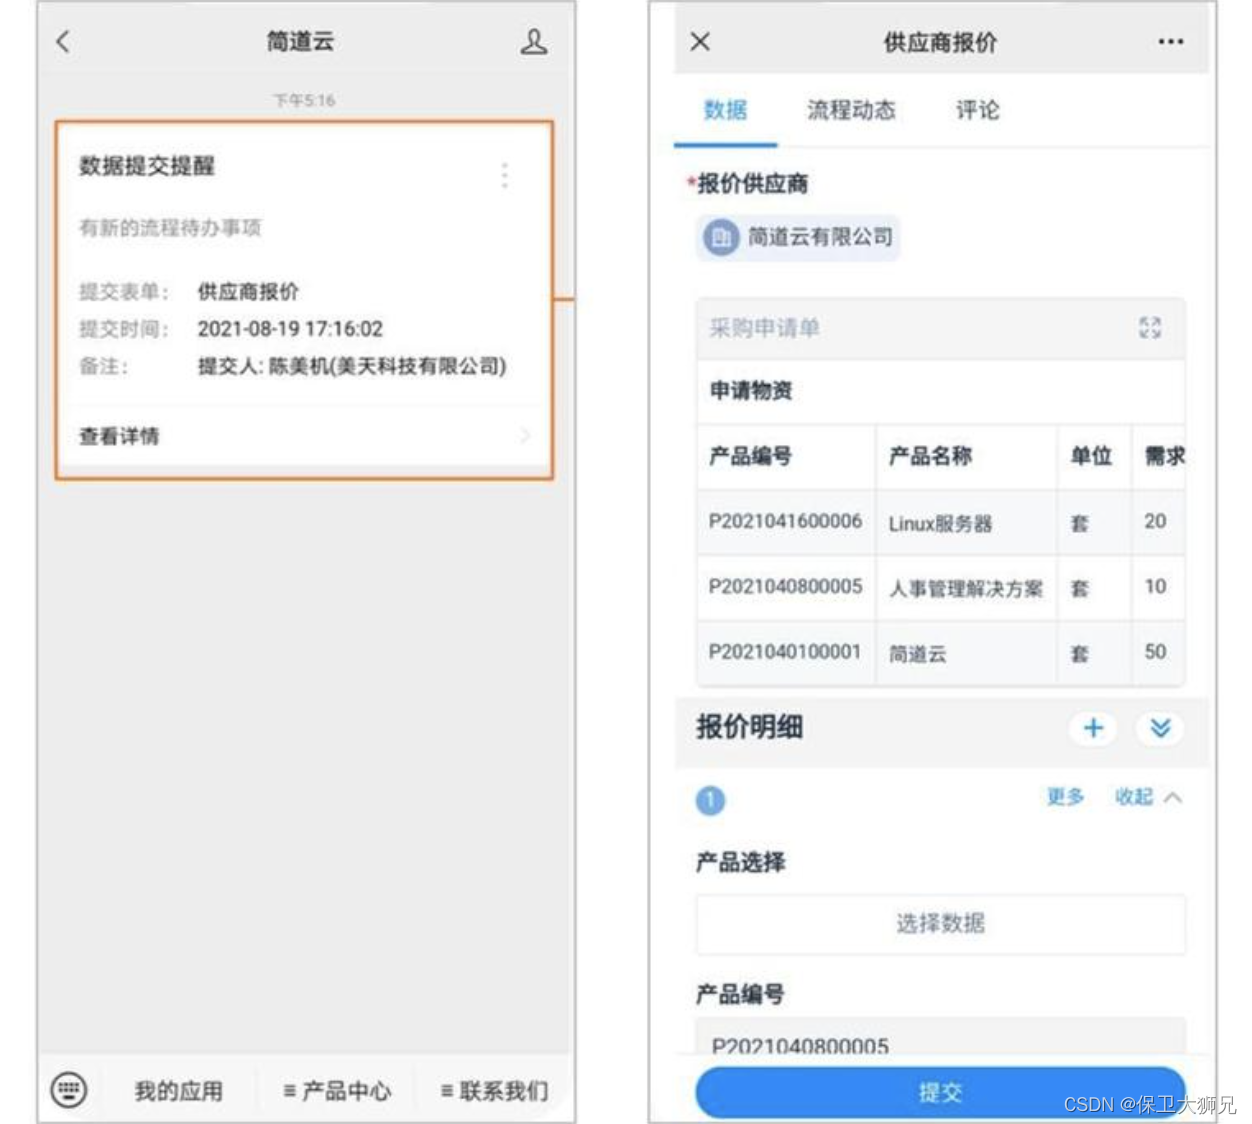
Task: Click the 选择数据 field under 产品选择
Action: [x=941, y=923]
